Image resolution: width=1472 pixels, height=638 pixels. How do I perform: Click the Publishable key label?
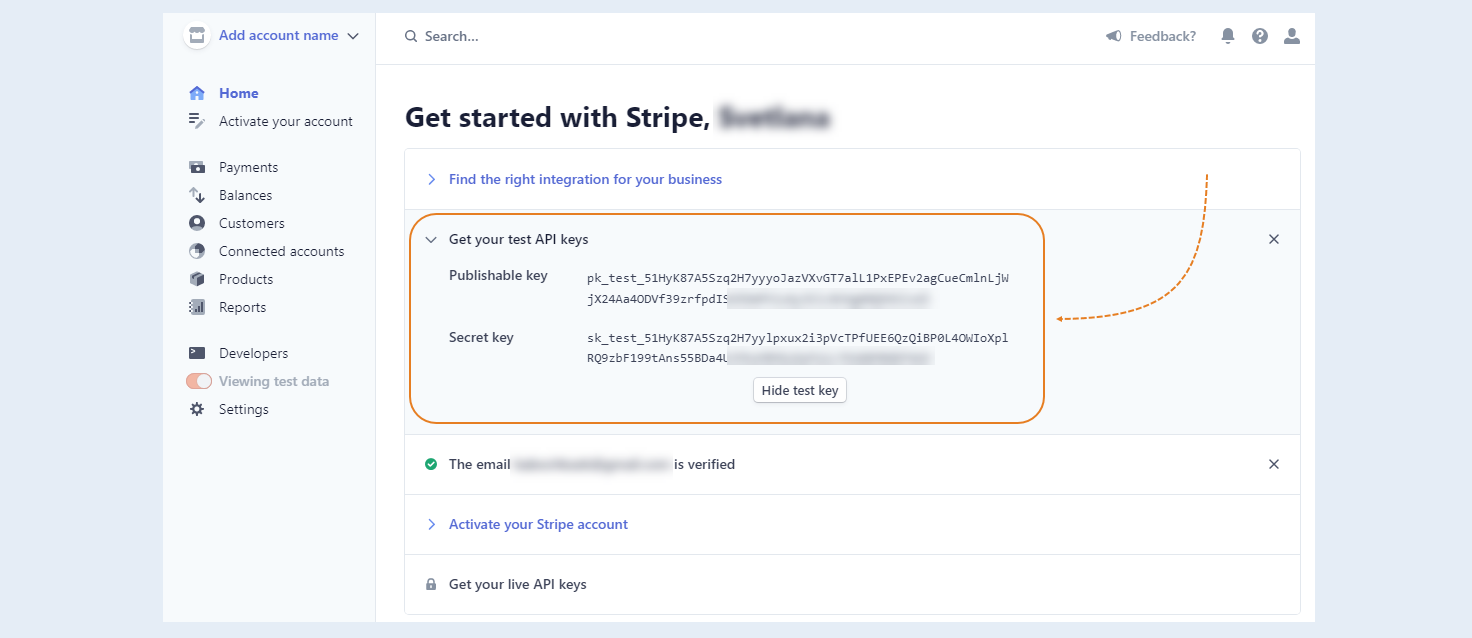pos(498,275)
